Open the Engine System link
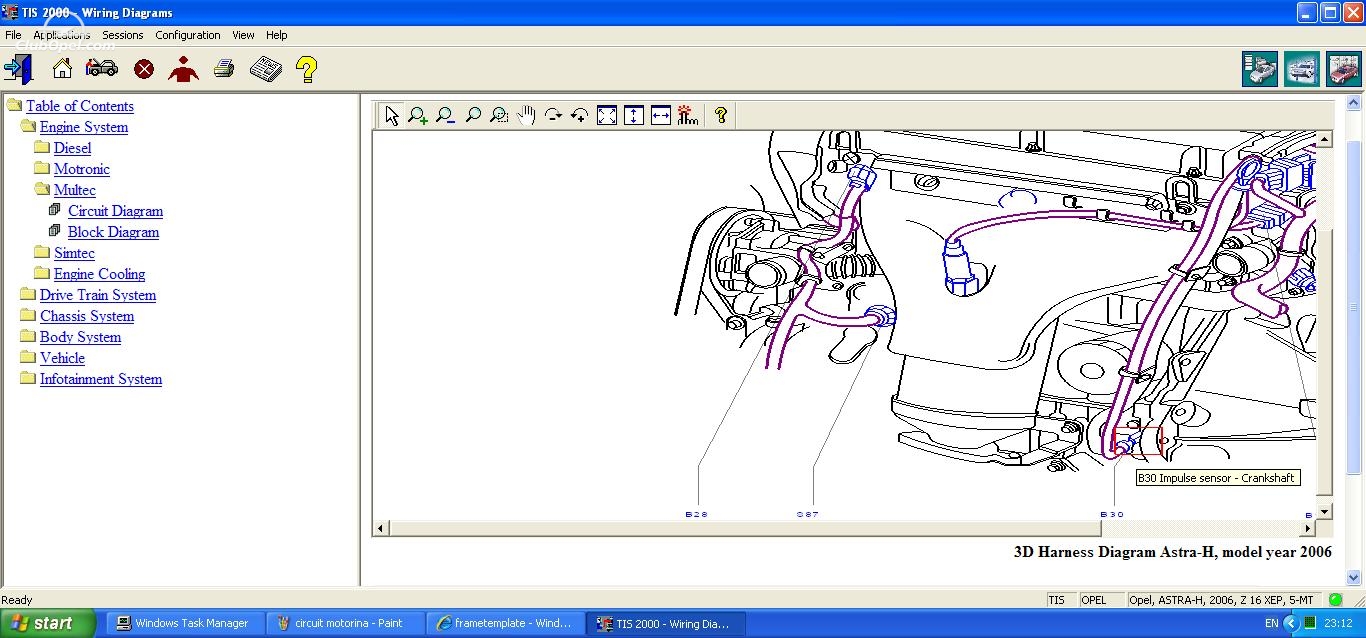 click(x=84, y=127)
